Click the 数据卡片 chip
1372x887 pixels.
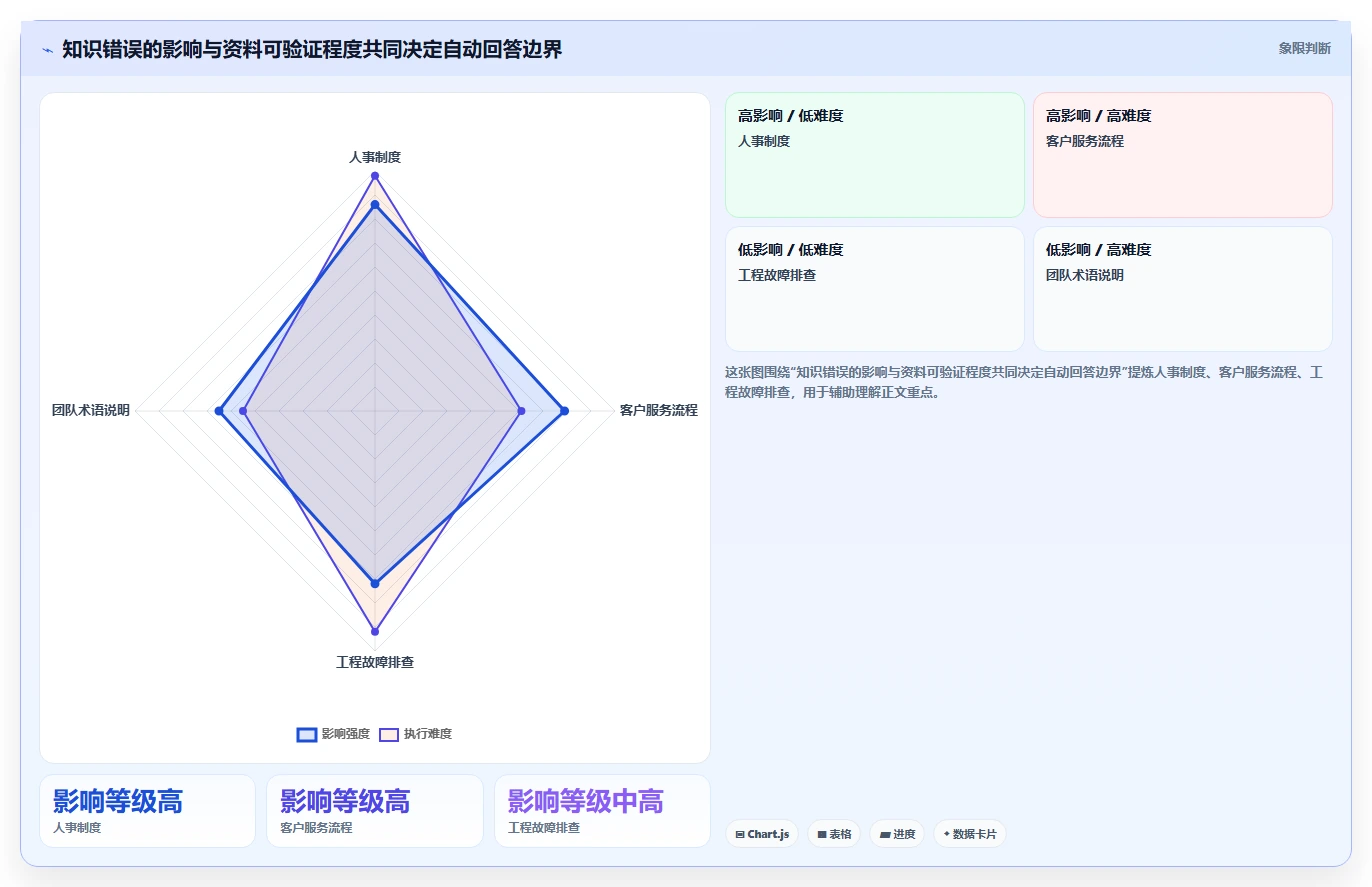click(x=969, y=834)
